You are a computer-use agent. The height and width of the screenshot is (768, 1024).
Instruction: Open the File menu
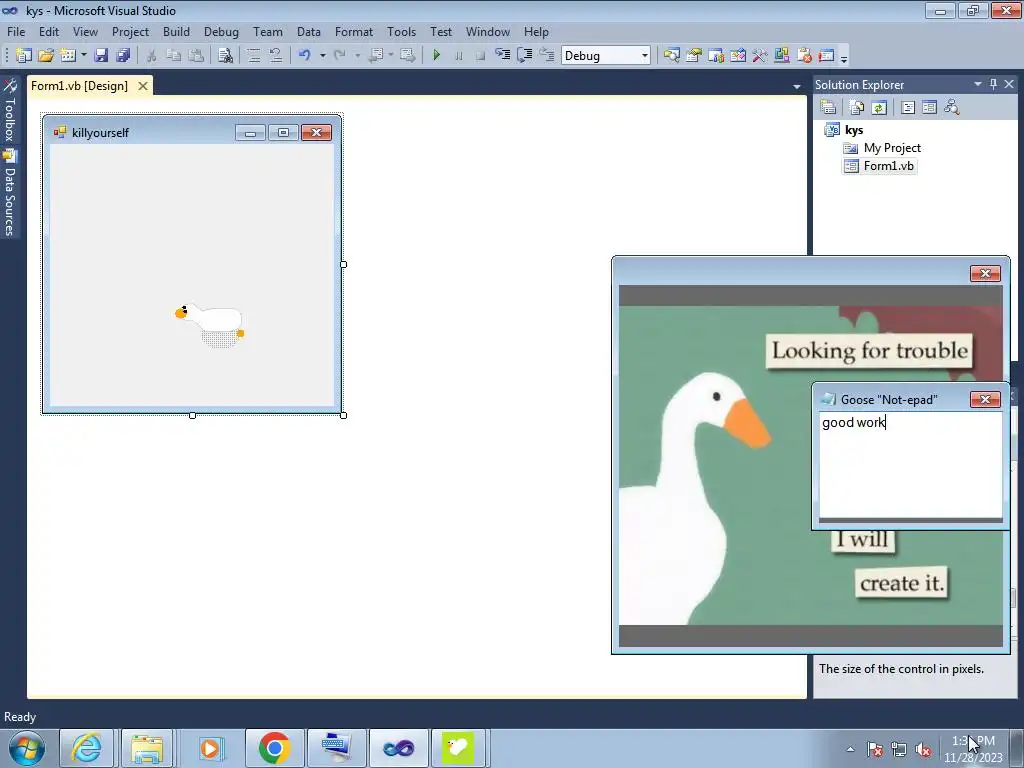[x=16, y=31]
